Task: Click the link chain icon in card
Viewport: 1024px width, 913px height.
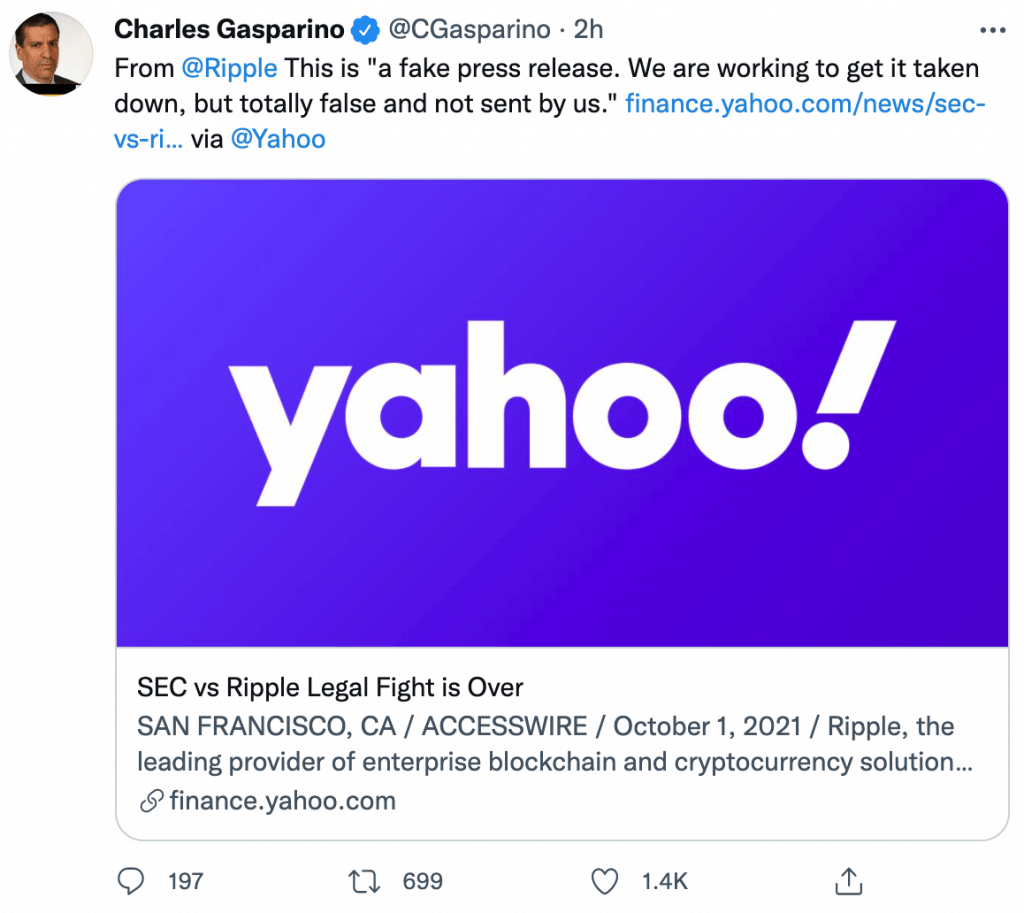Action: [x=151, y=801]
